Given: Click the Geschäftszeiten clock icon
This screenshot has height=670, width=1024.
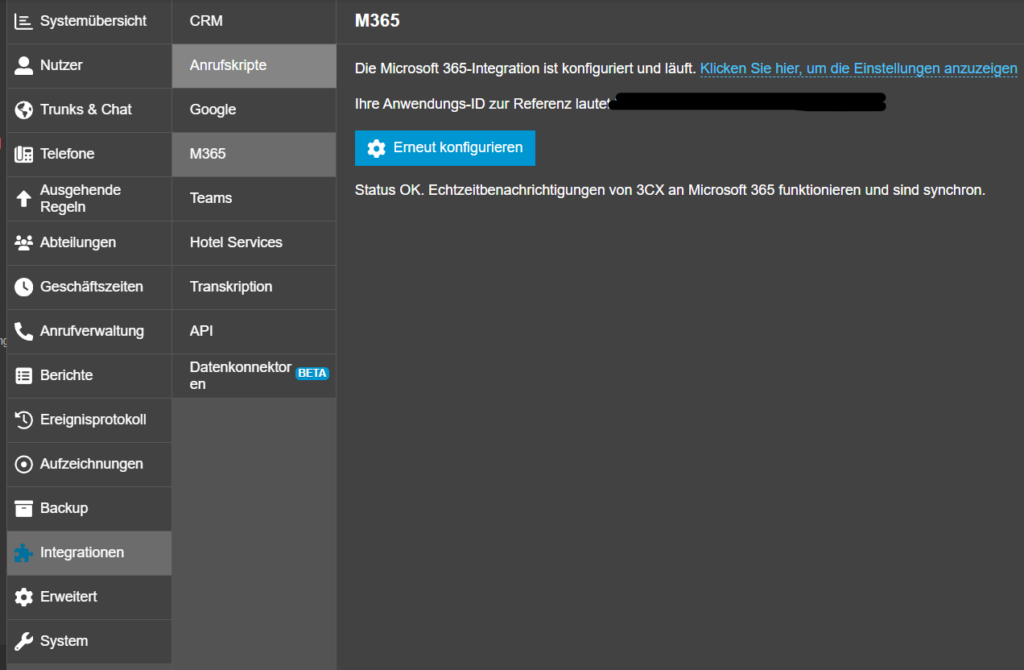Looking at the screenshot, I should pos(24,287).
